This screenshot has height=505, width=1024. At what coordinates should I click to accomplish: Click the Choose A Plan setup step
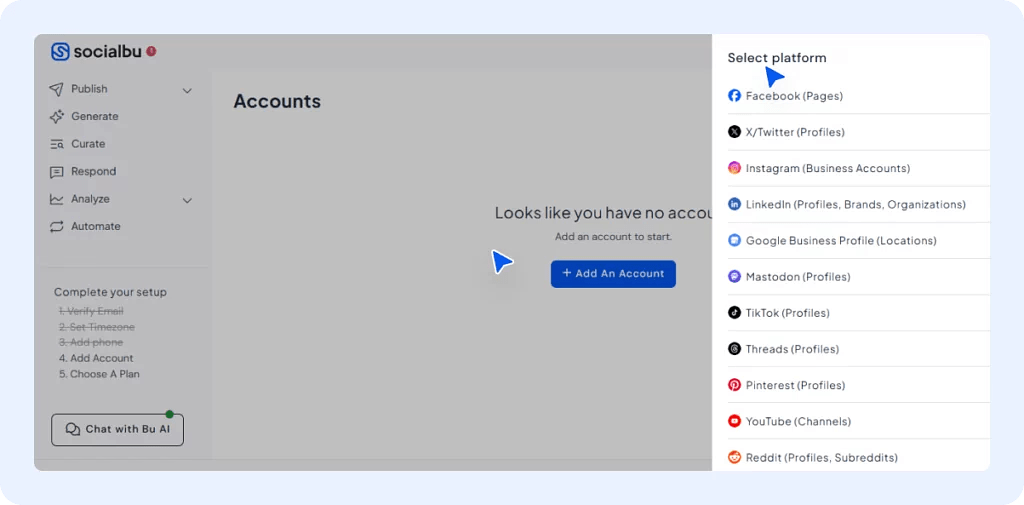click(x=99, y=374)
